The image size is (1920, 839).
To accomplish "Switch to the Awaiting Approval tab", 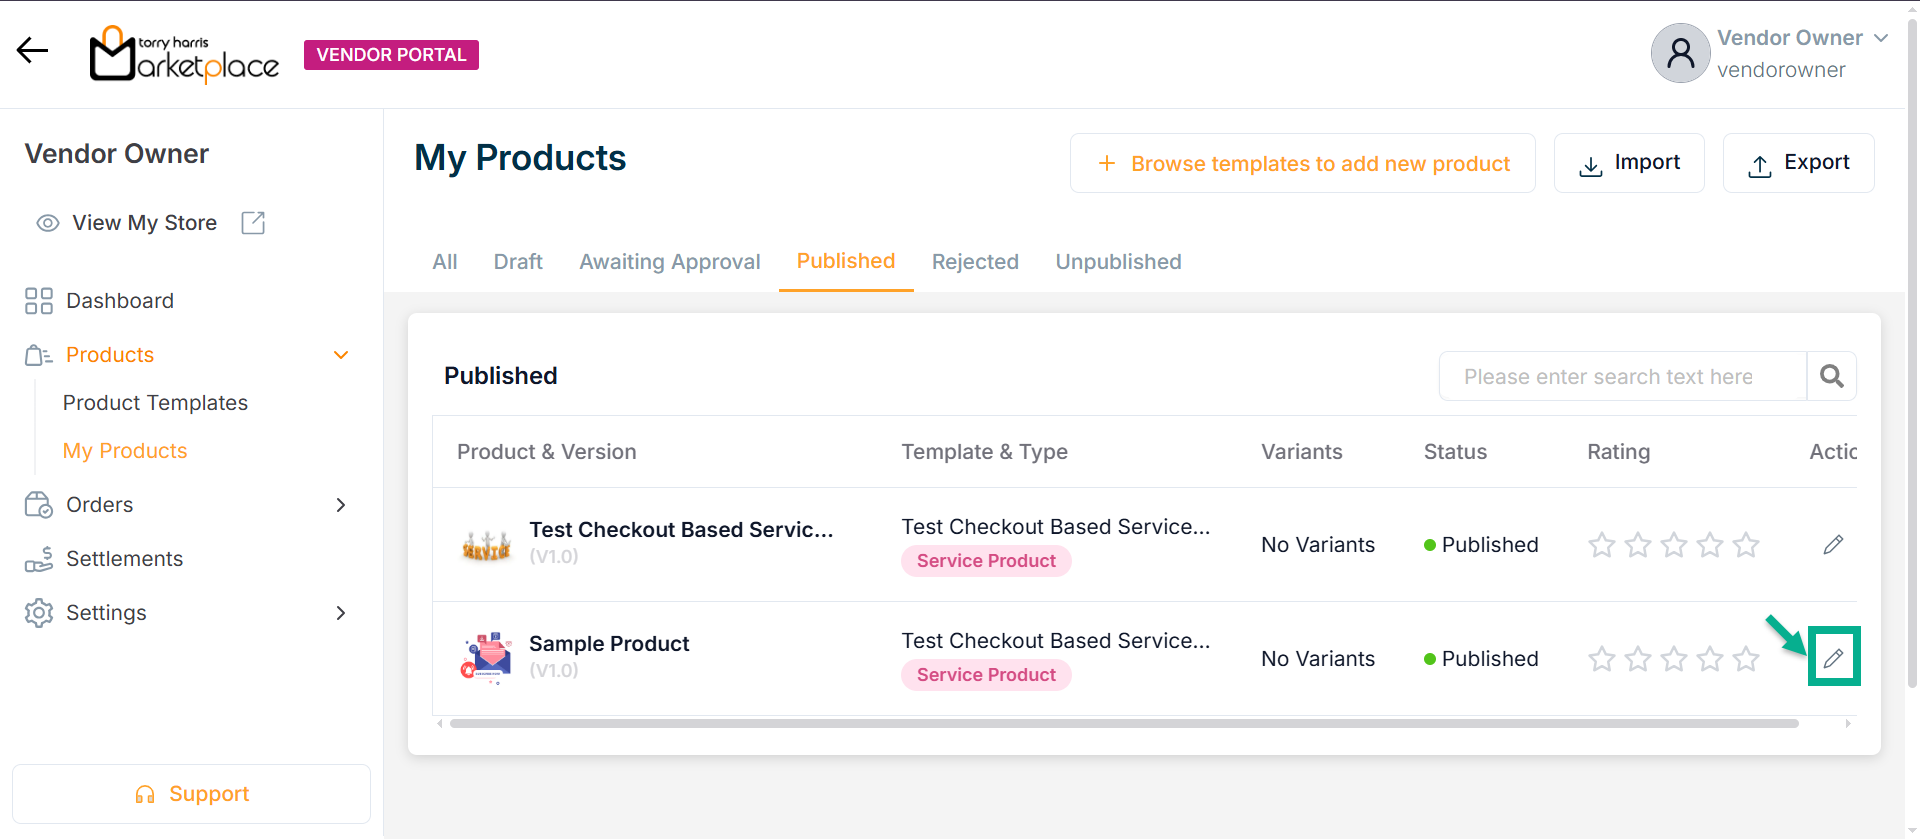I will point(669,262).
